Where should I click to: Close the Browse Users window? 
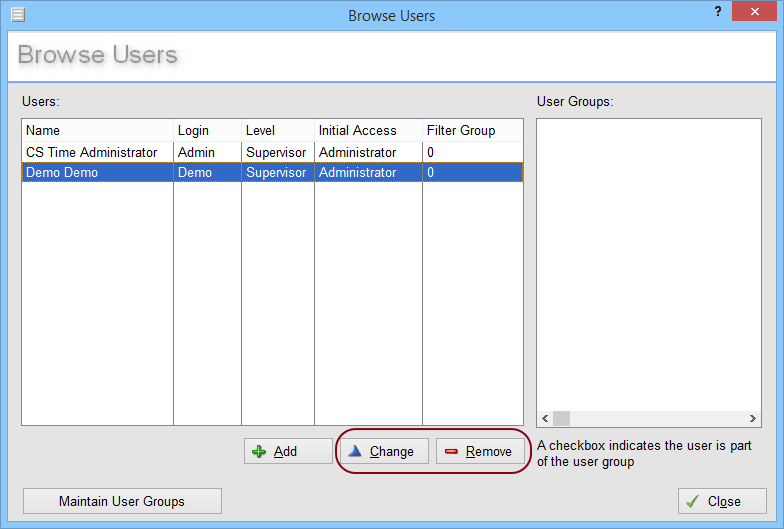pos(754,12)
